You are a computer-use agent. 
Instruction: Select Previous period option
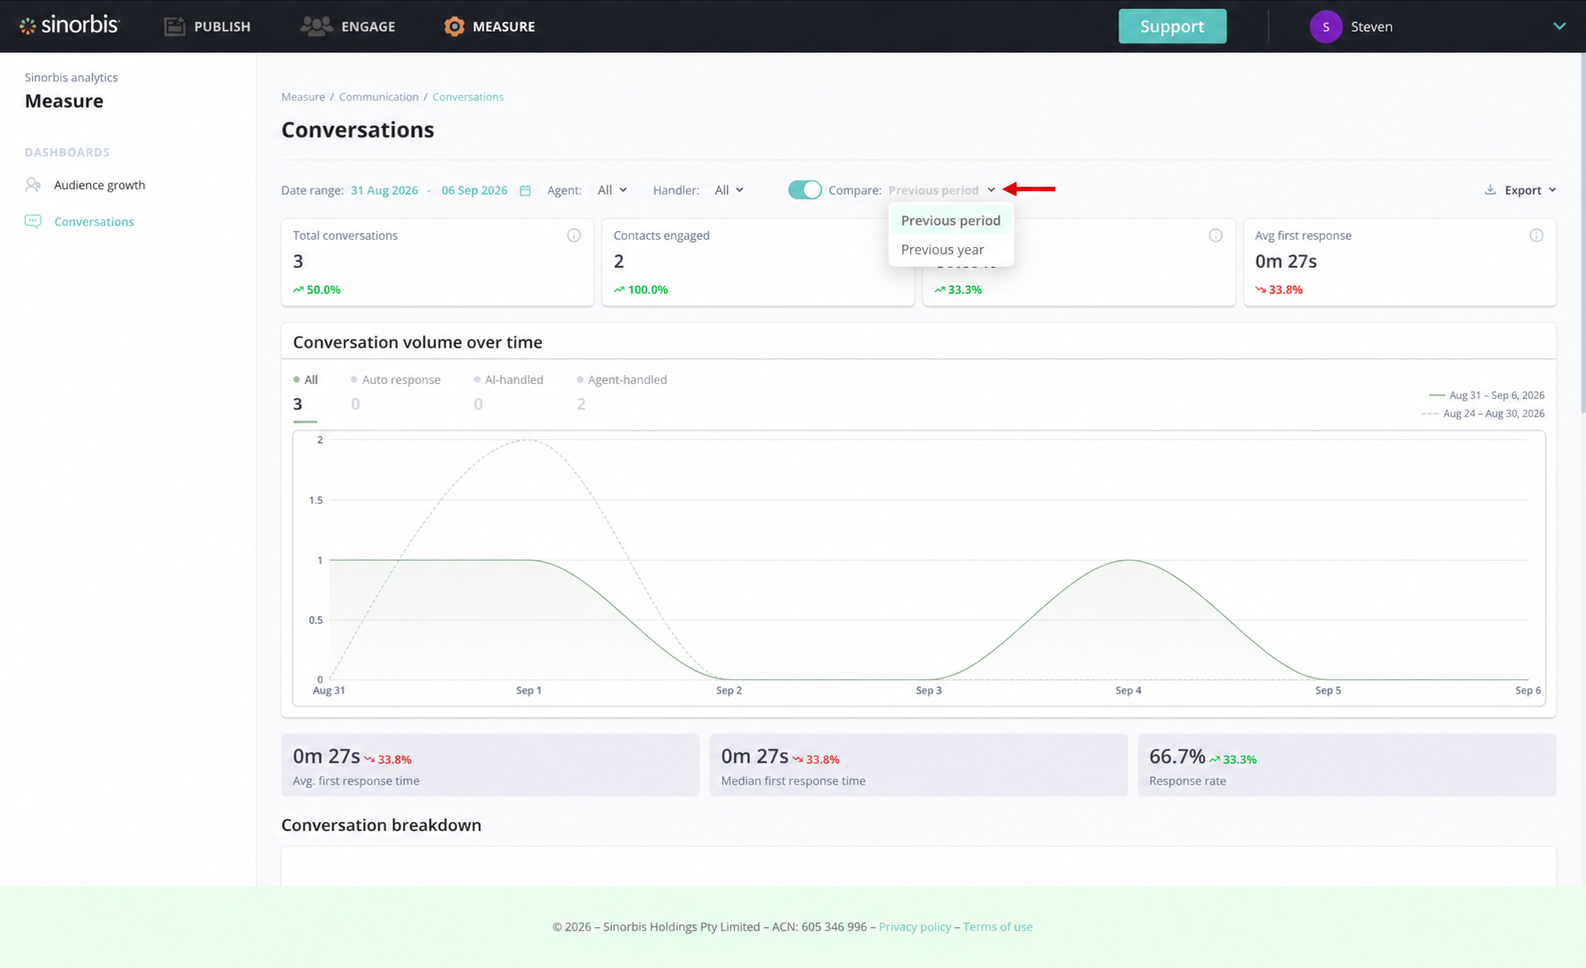[x=951, y=221]
